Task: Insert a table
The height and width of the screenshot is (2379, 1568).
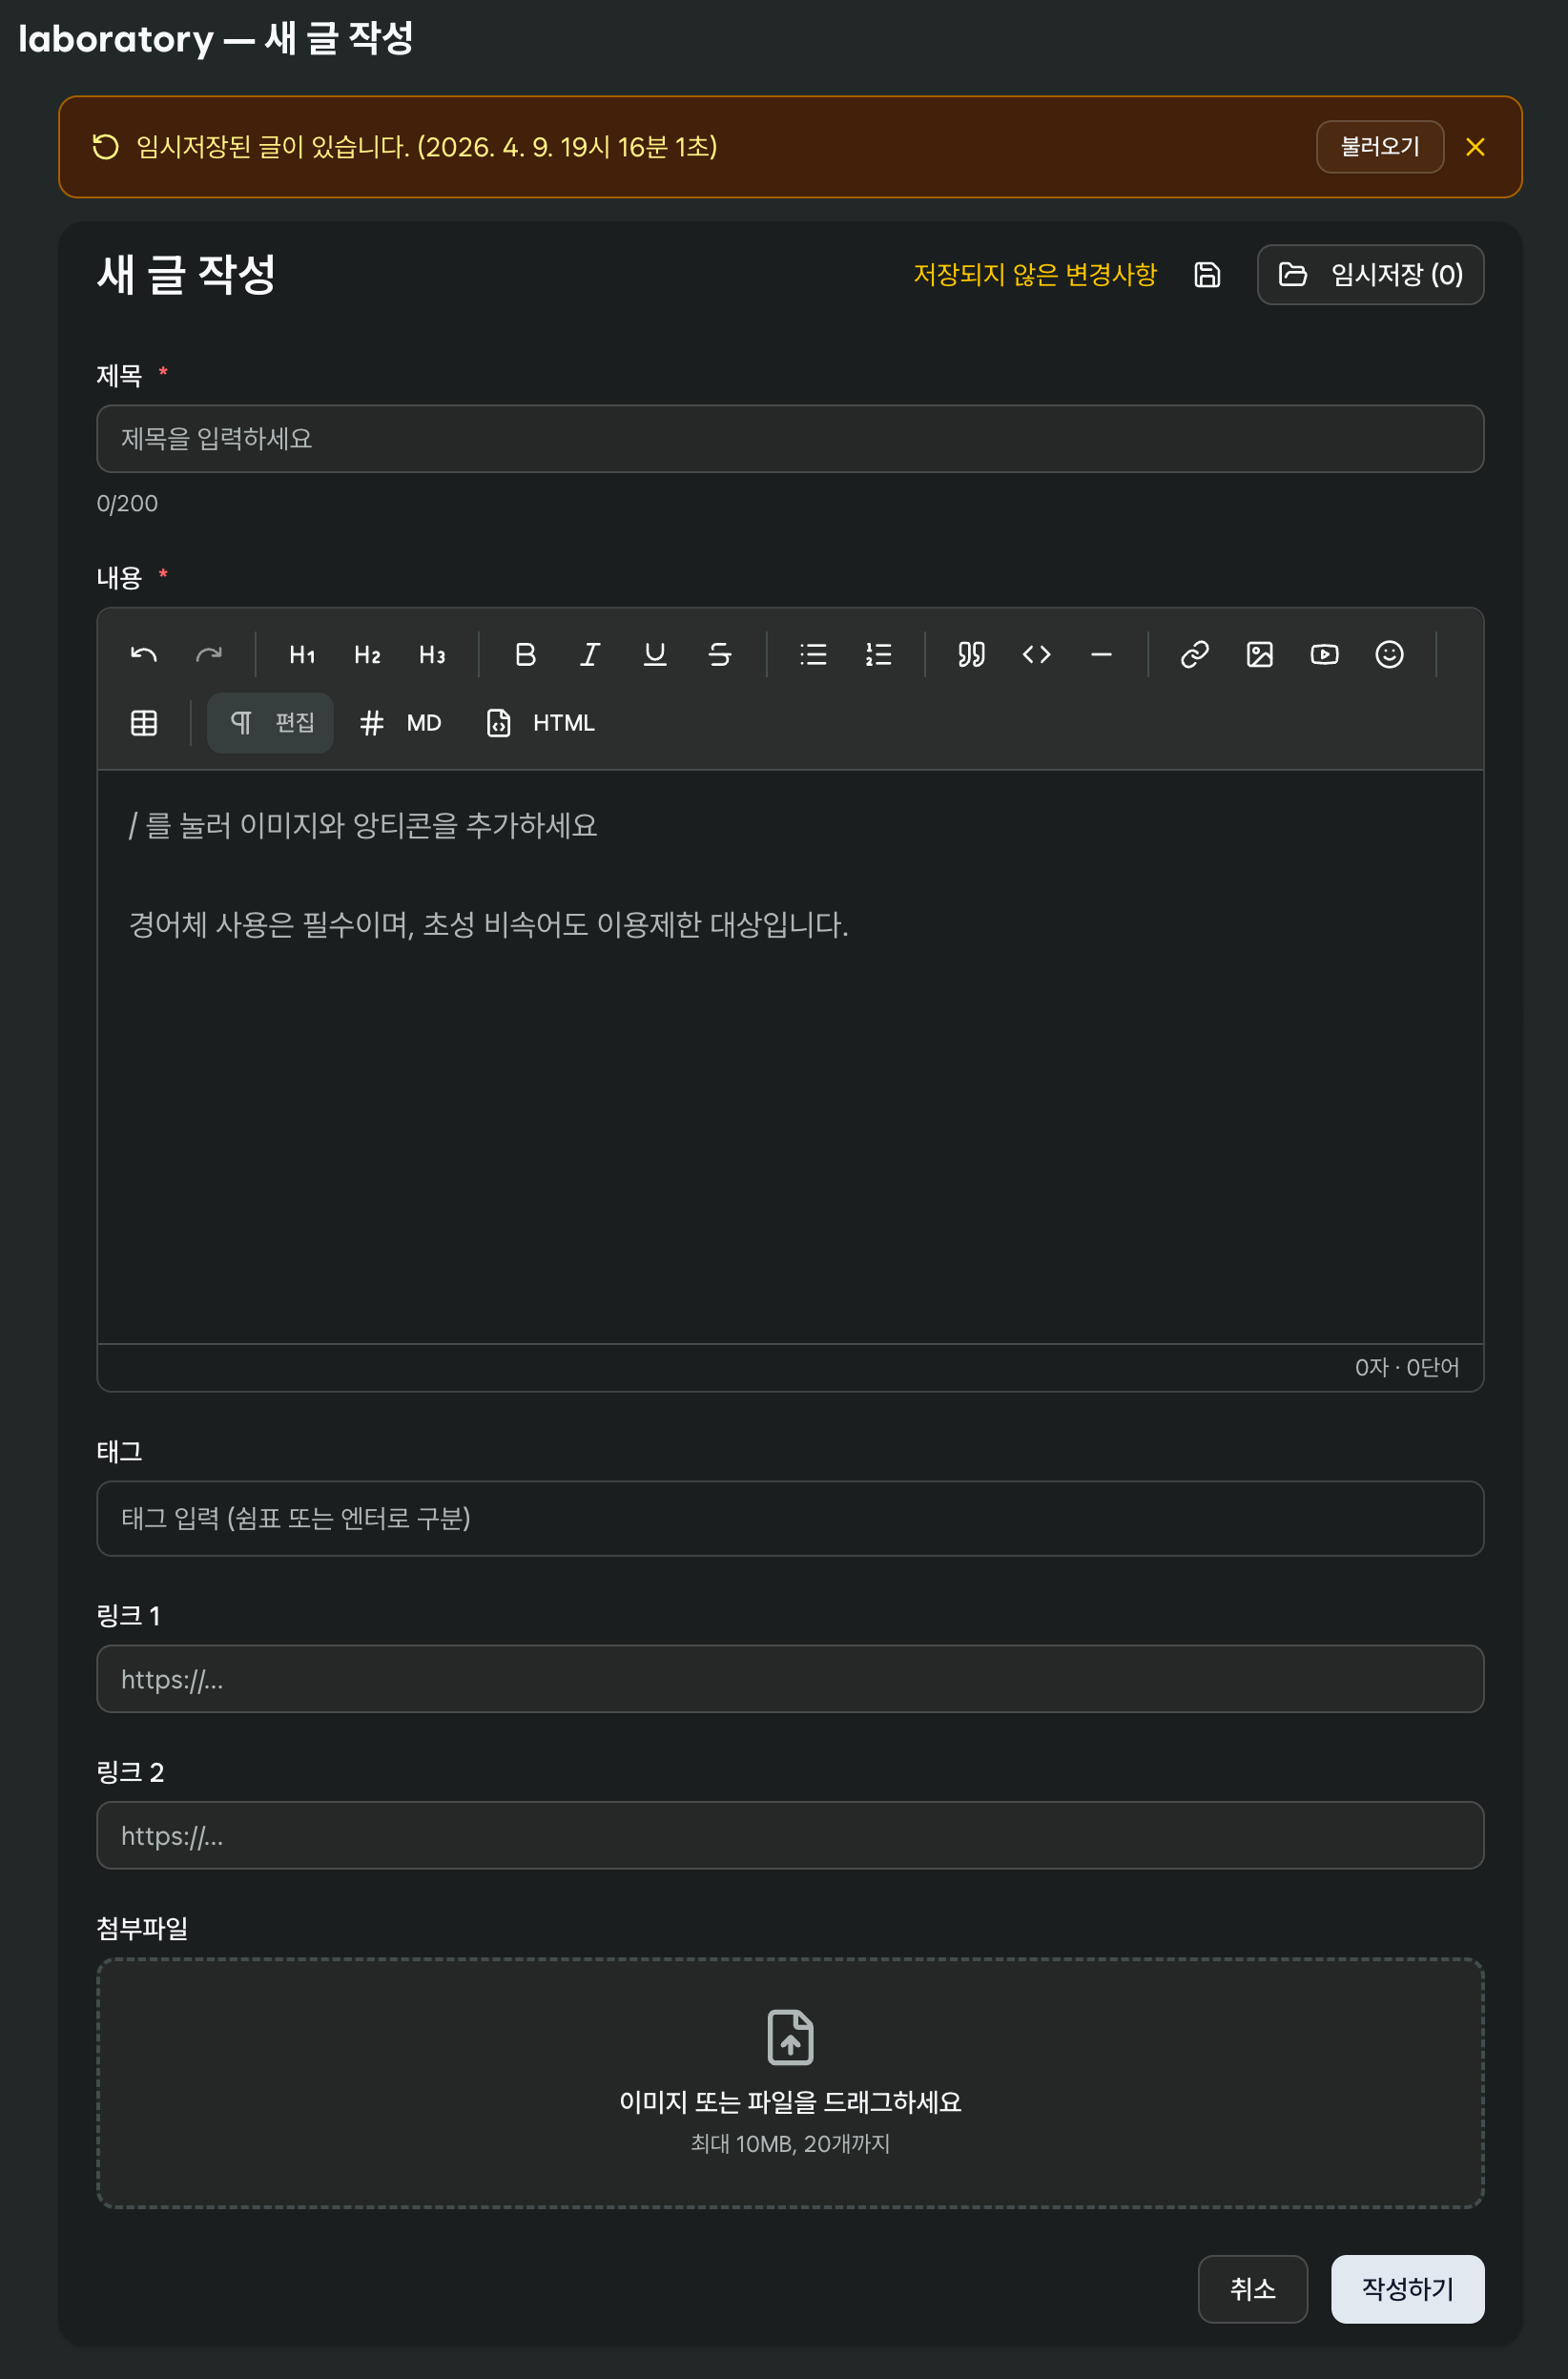Action: (x=144, y=722)
